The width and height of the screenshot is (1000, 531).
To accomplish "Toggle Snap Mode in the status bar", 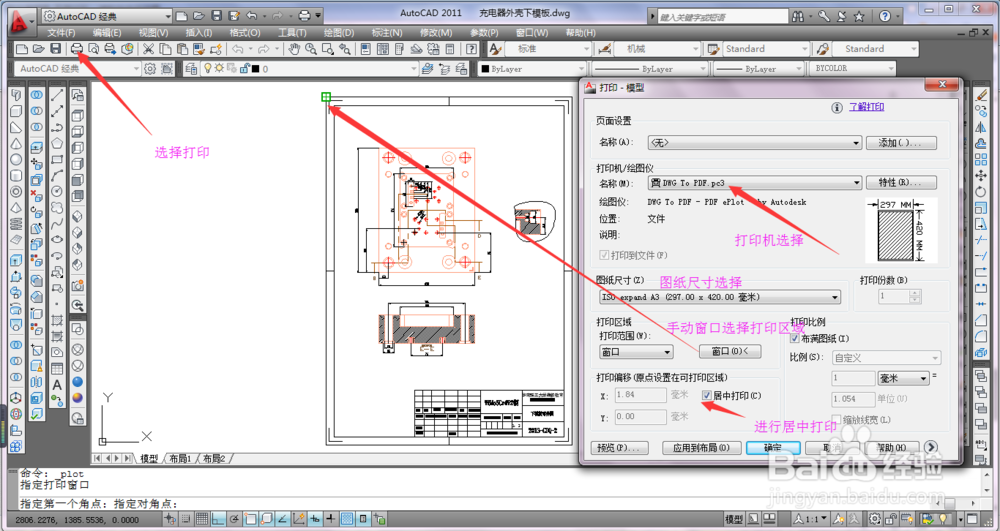I will (186, 519).
